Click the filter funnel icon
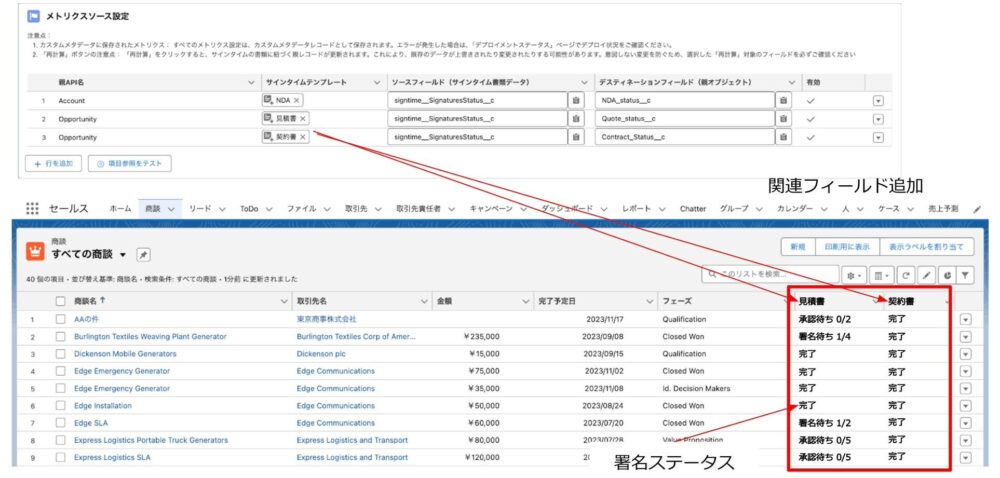1000x478 pixels. [x=965, y=274]
